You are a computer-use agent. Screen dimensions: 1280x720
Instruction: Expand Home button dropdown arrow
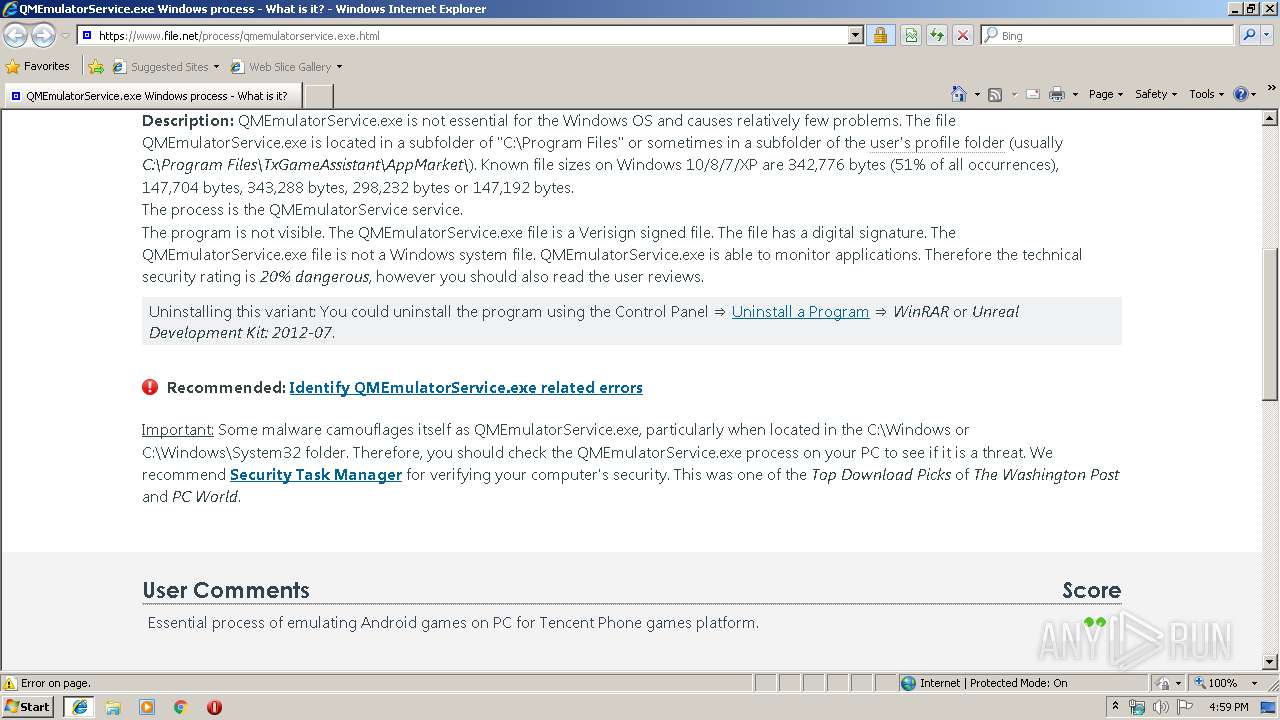975,94
